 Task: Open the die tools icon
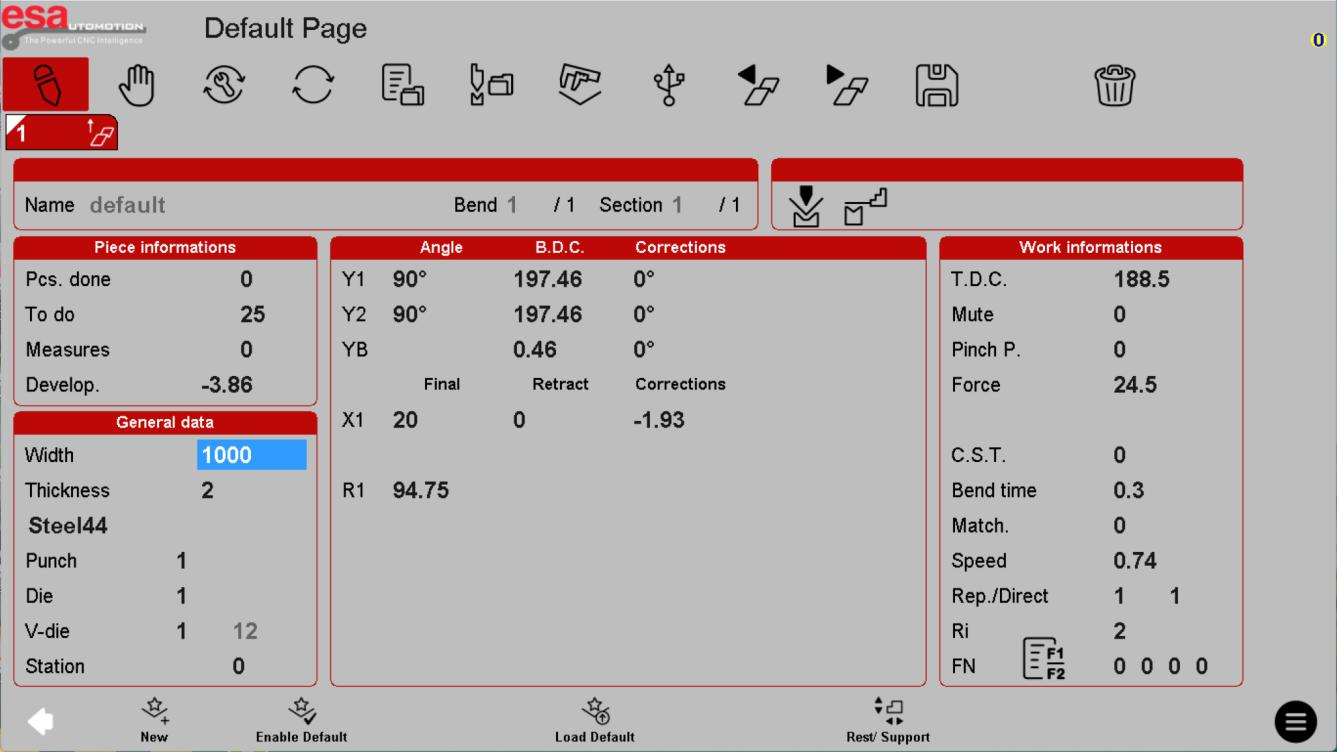(x=580, y=85)
